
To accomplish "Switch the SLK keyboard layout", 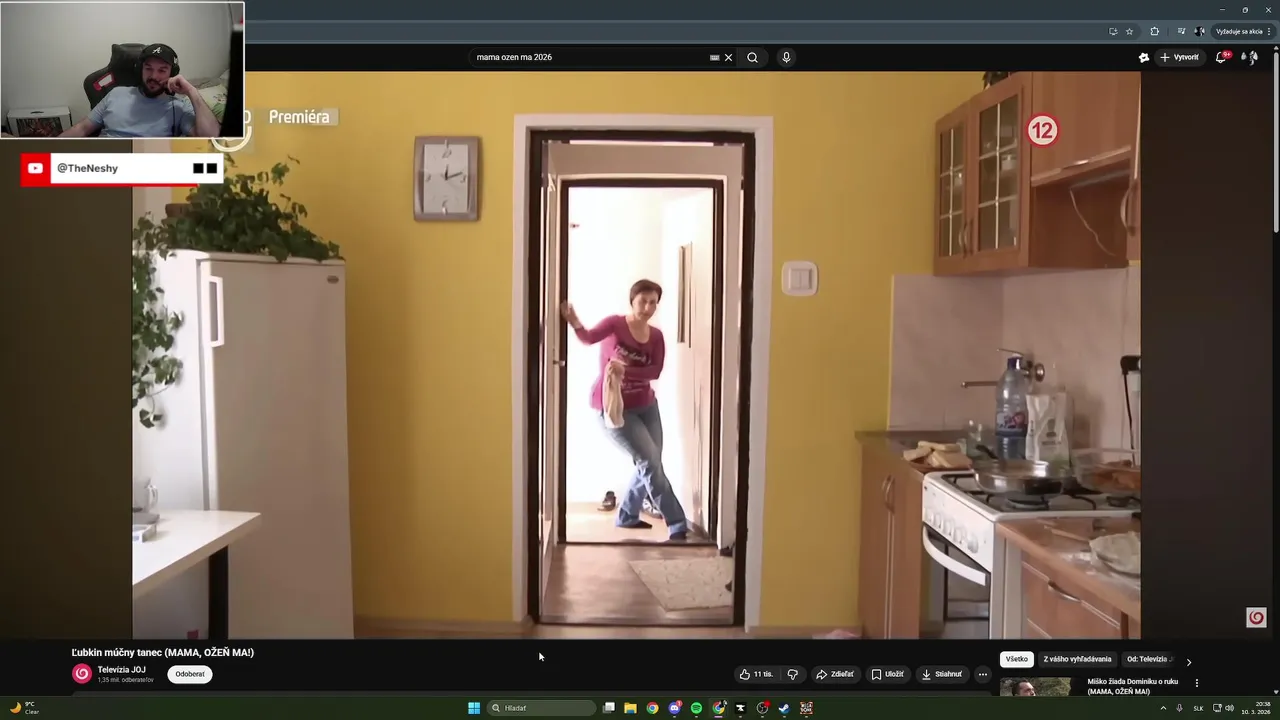I will pos(1198,708).
